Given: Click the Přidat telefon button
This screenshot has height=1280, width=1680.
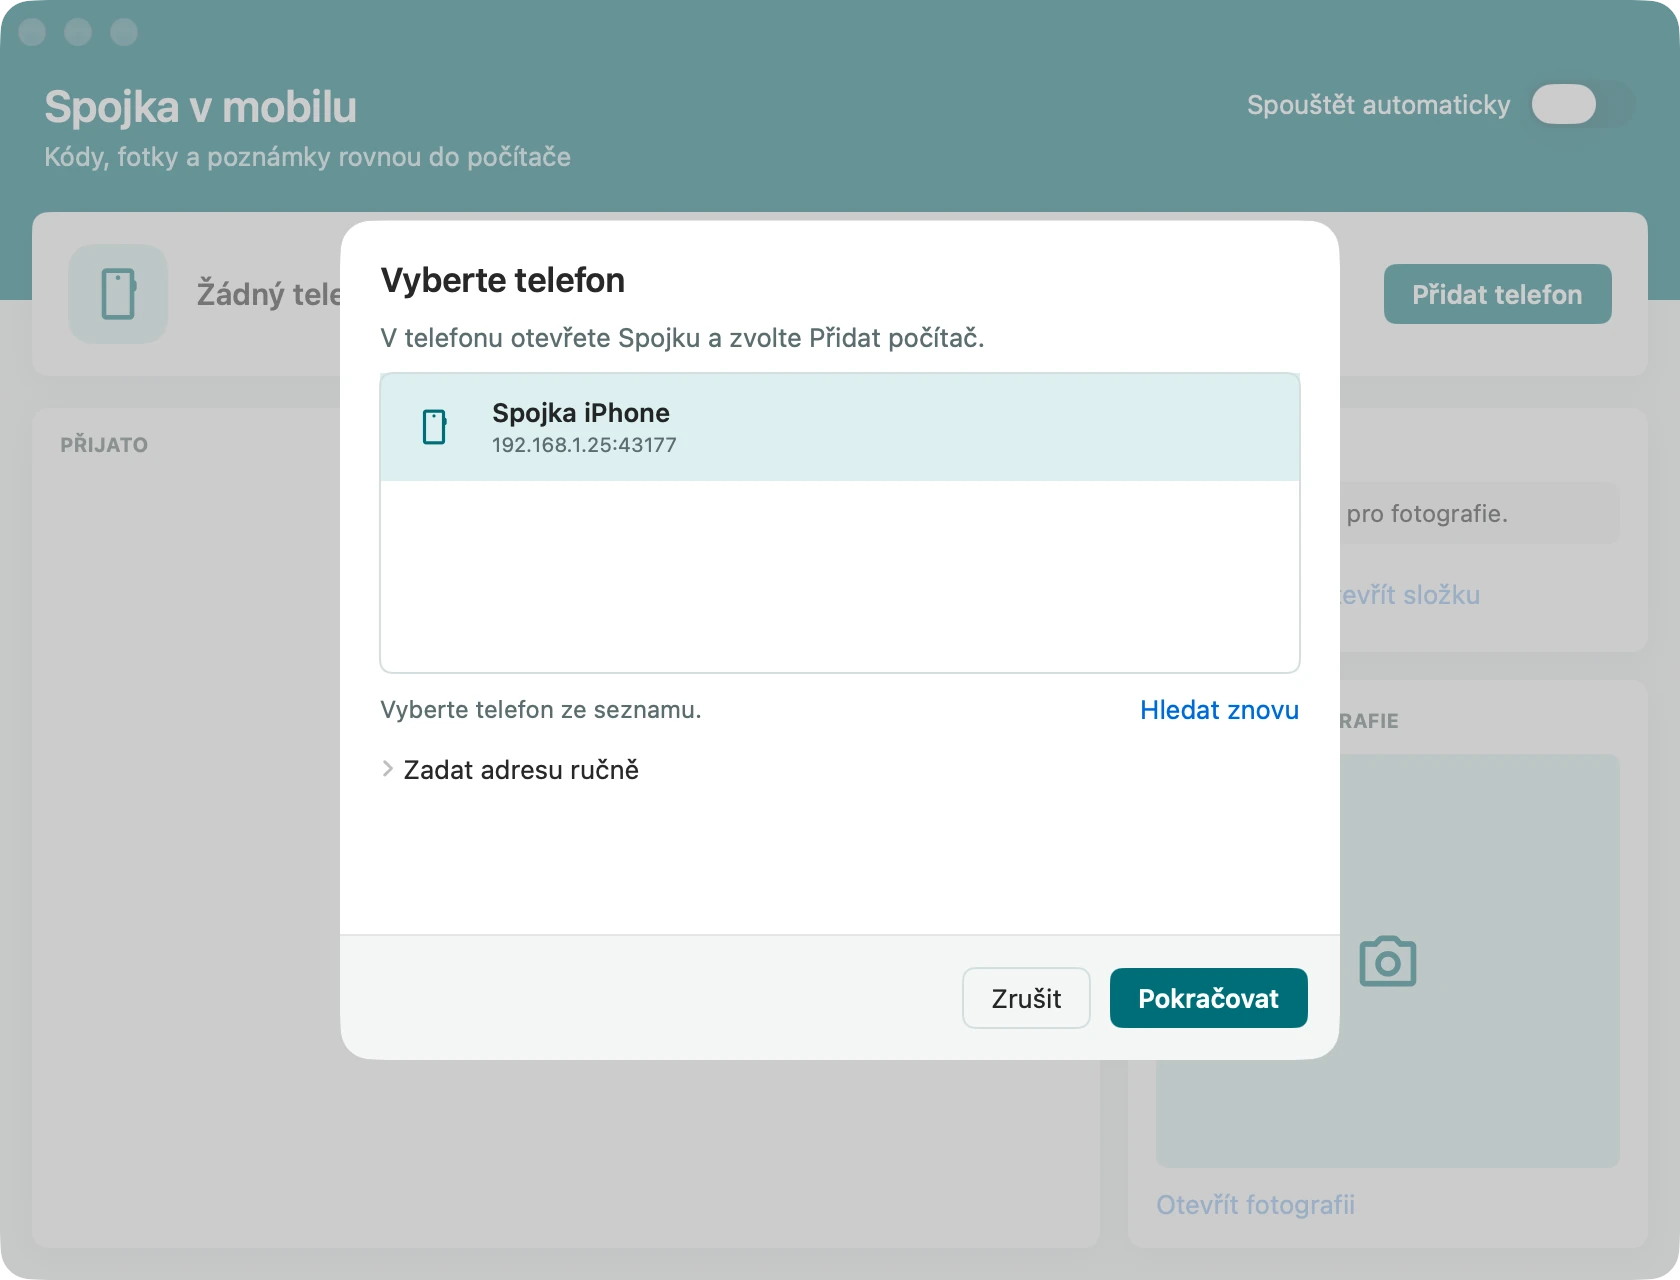Looking at the screenshot, I should tap(1497, 294).
